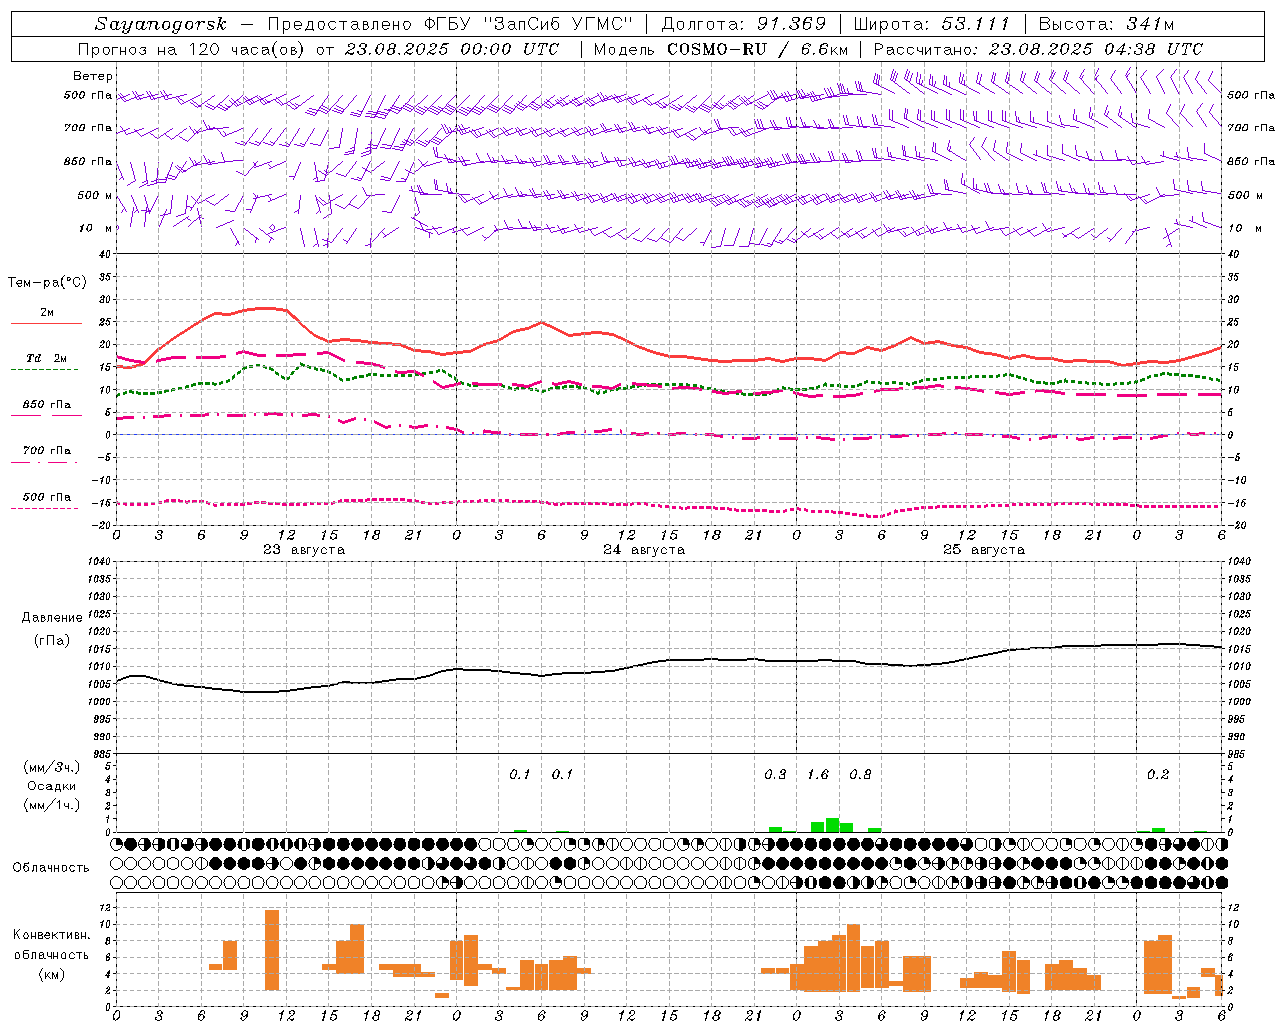1280x1024 pixels.
Task: Click the 'Осадки' precipitation label
Action: coord(52,786)
